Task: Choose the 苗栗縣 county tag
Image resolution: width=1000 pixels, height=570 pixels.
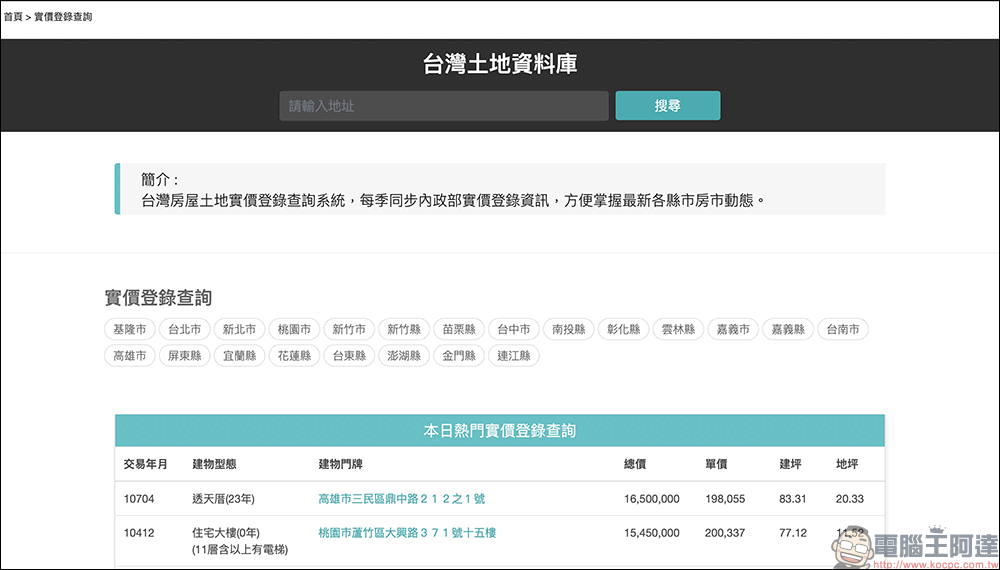Action: point(459,329)
